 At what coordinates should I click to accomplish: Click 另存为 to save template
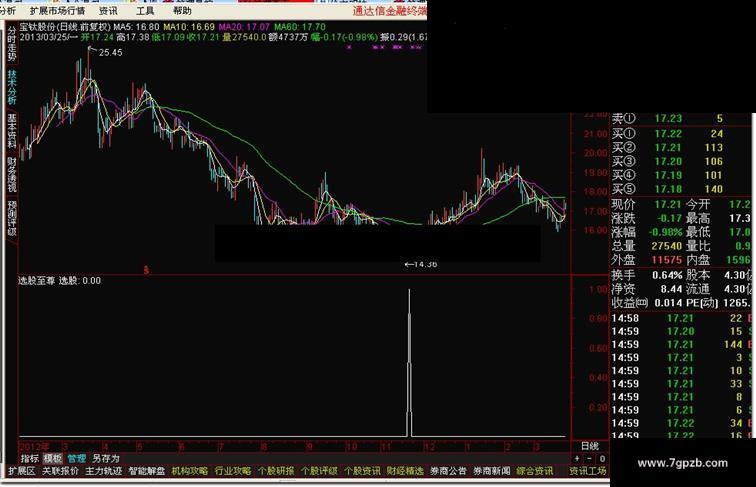106,458
